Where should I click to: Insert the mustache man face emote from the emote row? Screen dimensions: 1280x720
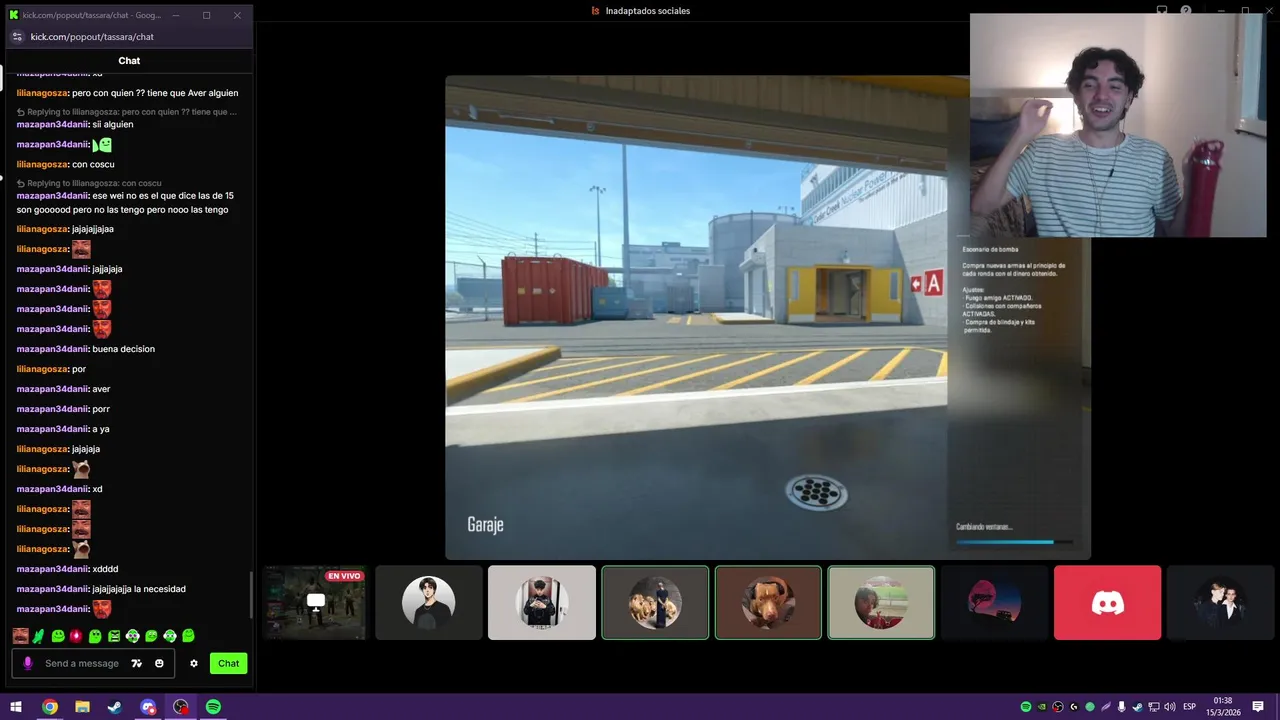(20, 635)
